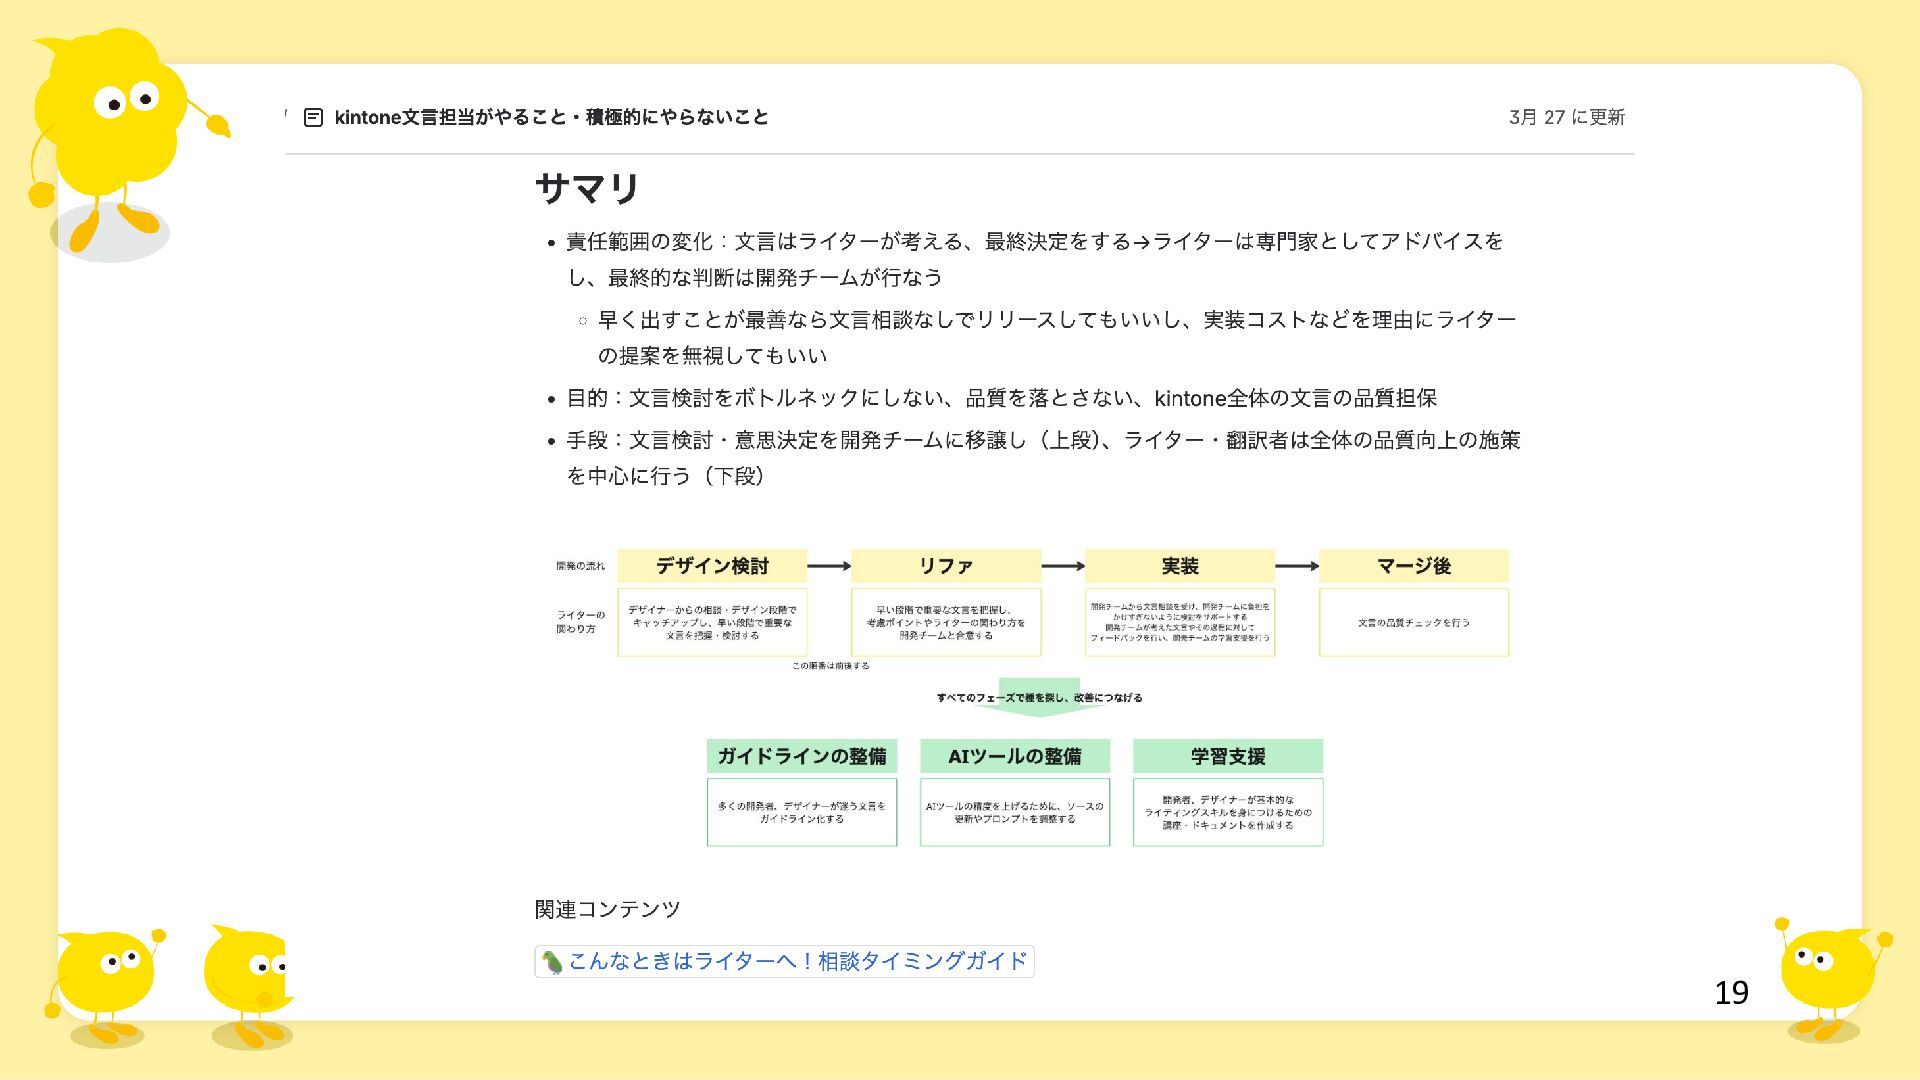Click the parrot emoji icon in link

[551, 962]
